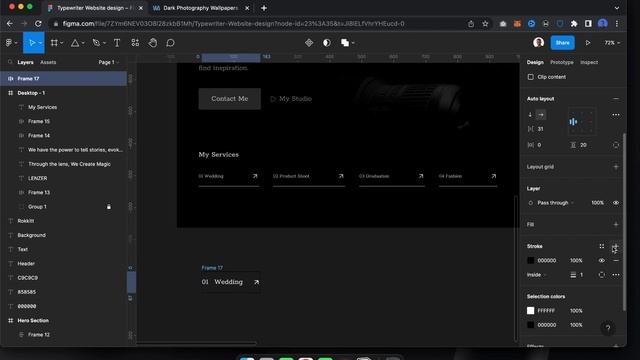Open Move tool options chevron
Screen dimensions: 640x360
[x=40, y=43]
